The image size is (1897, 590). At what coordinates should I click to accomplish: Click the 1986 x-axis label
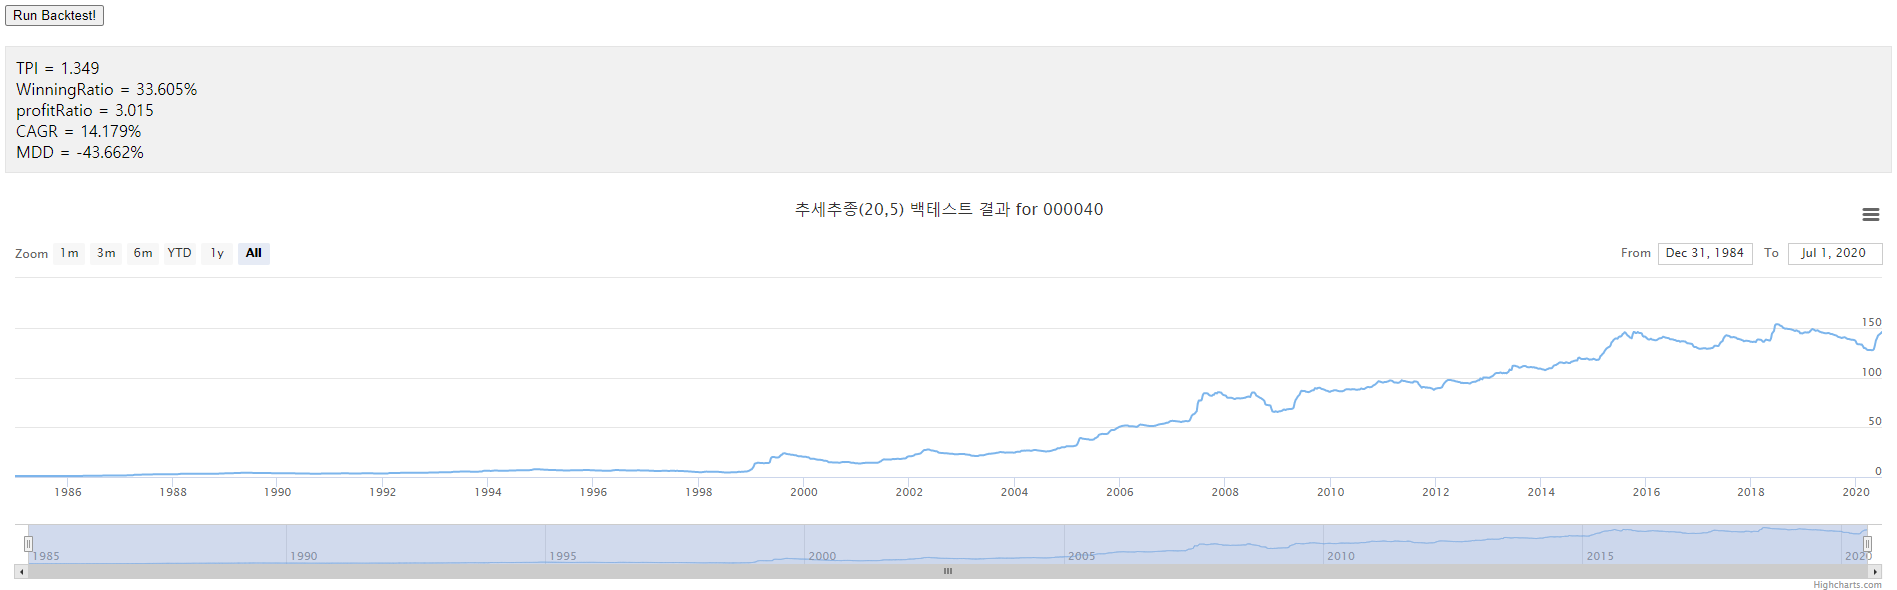(x=68, y=492)
